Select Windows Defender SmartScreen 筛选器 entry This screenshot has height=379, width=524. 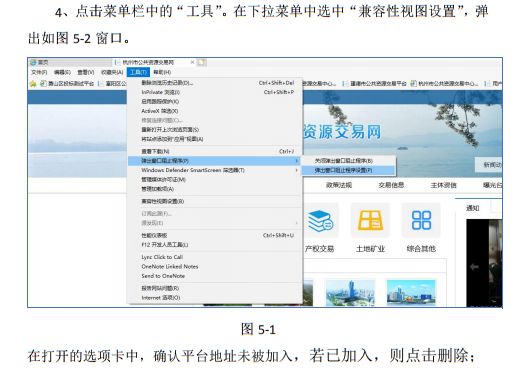215,170
